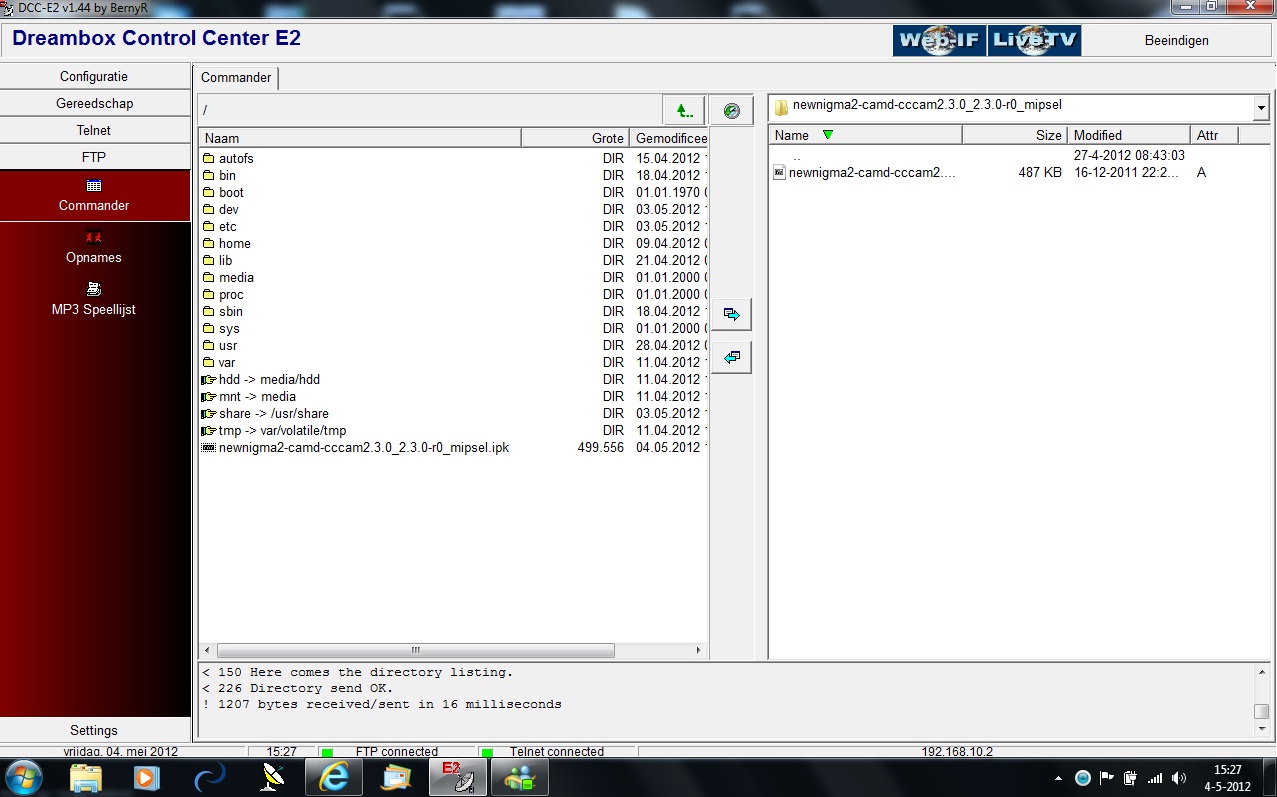Screen dimensions: 1277x797
Task: Click the folder icon in local path box
Action: point(782,107)
